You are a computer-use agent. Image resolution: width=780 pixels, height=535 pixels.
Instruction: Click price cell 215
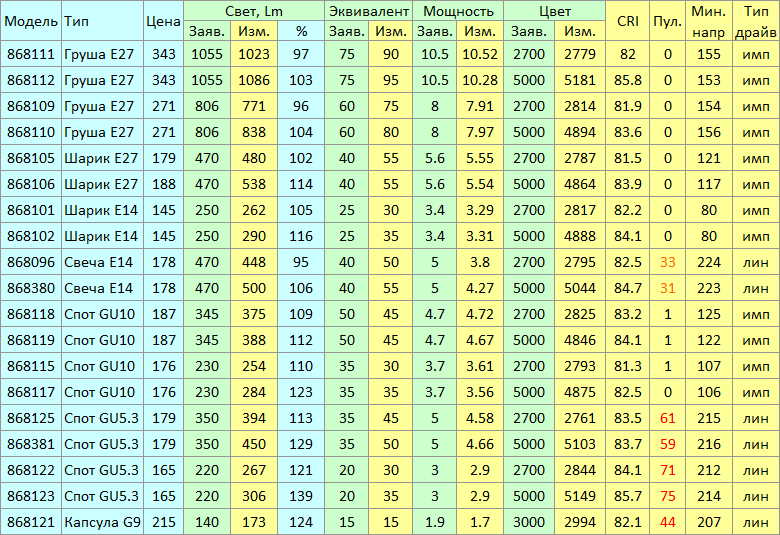(x=164, y=522)
